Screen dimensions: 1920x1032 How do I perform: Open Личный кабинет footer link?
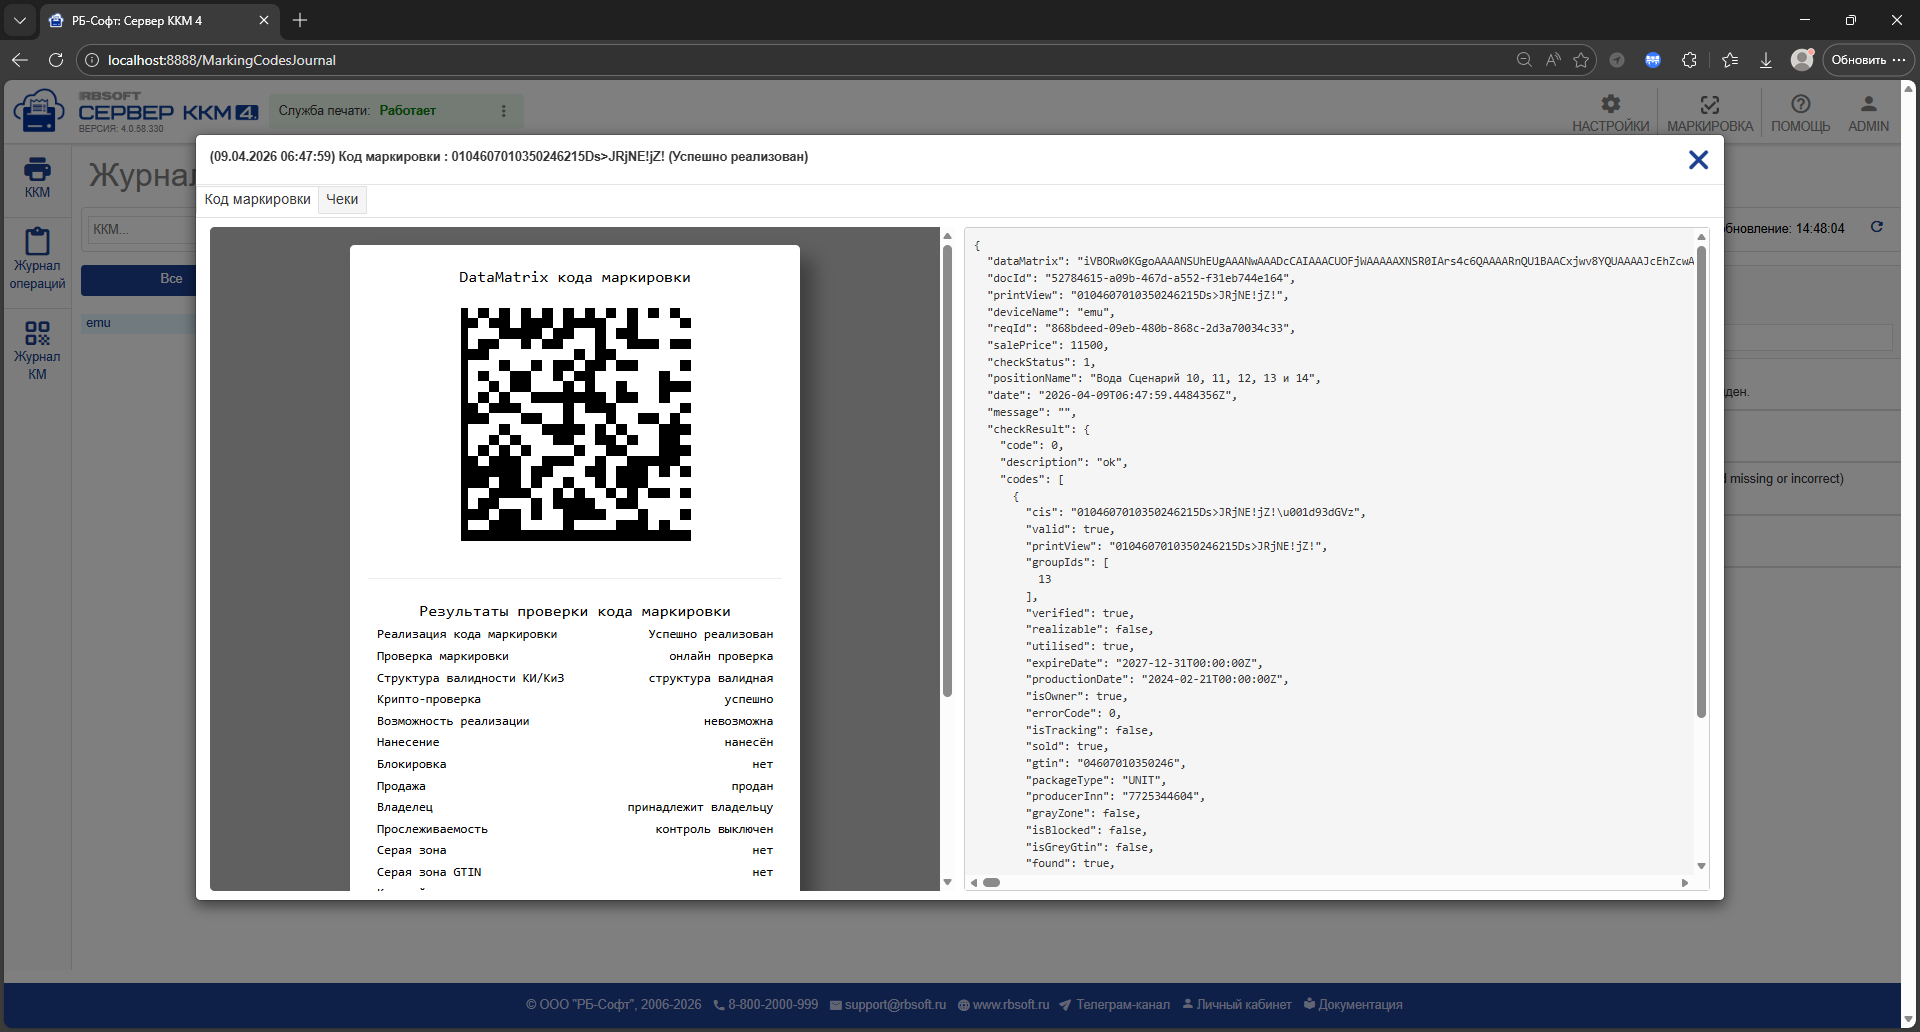pyautogui.click(x=1237, y=1005)
